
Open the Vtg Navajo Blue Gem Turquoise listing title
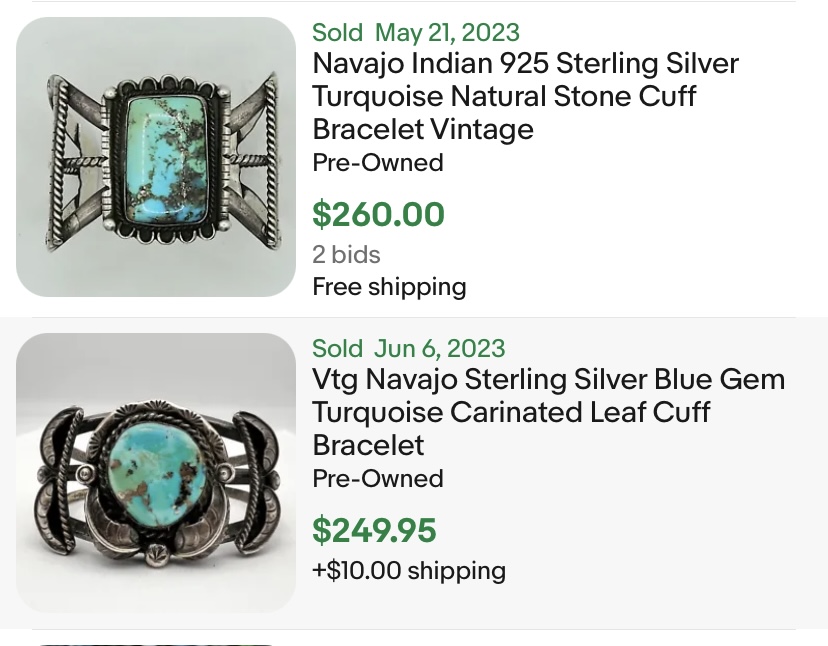tap(548, 380)
